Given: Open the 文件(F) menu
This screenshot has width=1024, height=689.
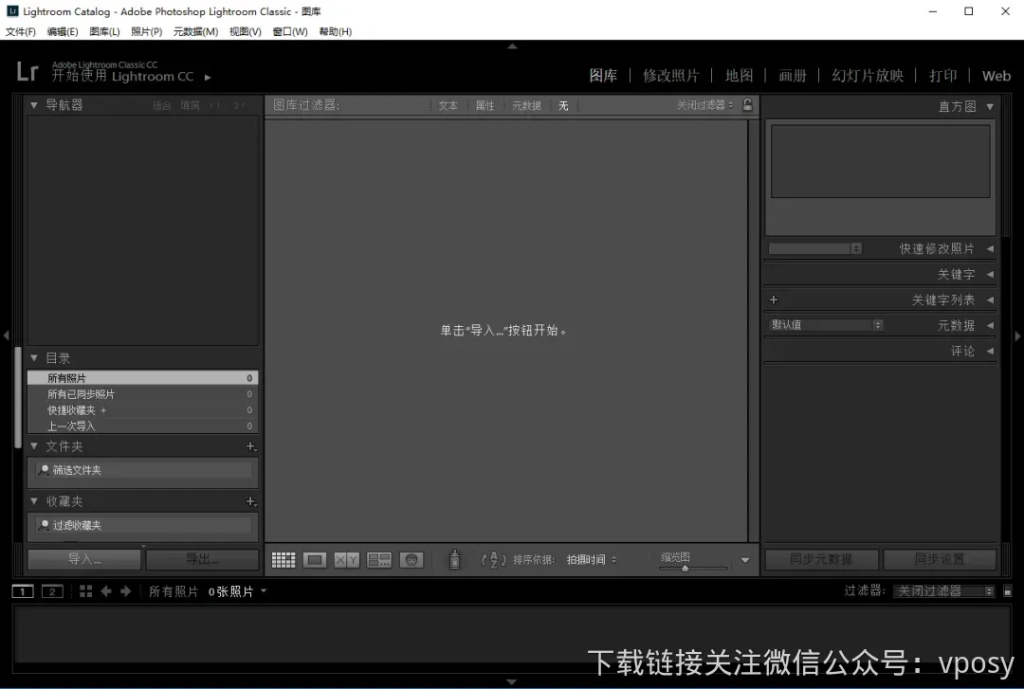Looking at the screenshot, I should click(x=20, y=31).
